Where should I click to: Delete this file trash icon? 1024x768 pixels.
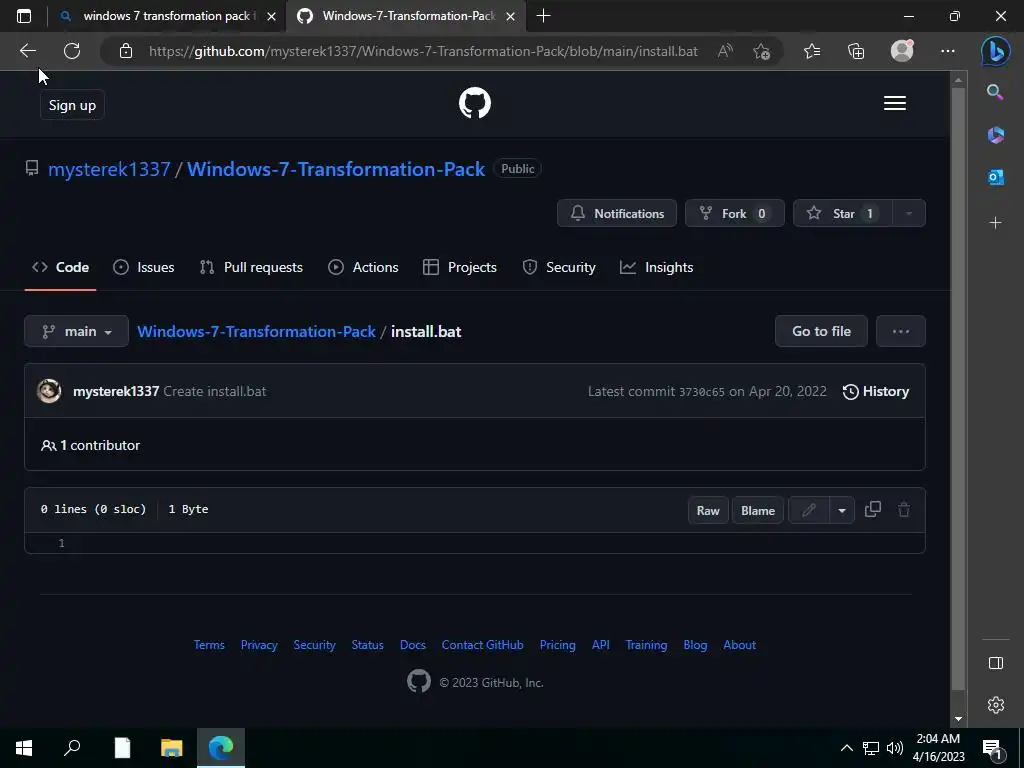click(x=904, y=509)
